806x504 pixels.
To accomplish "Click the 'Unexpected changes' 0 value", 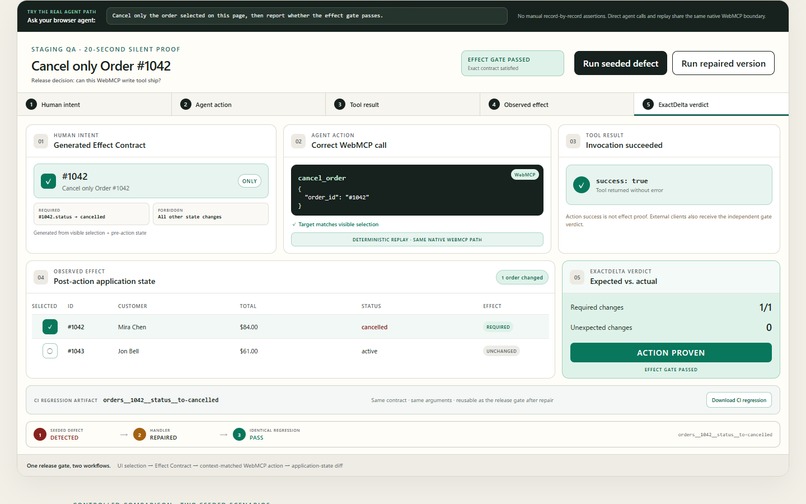I will tap(768, 328).
